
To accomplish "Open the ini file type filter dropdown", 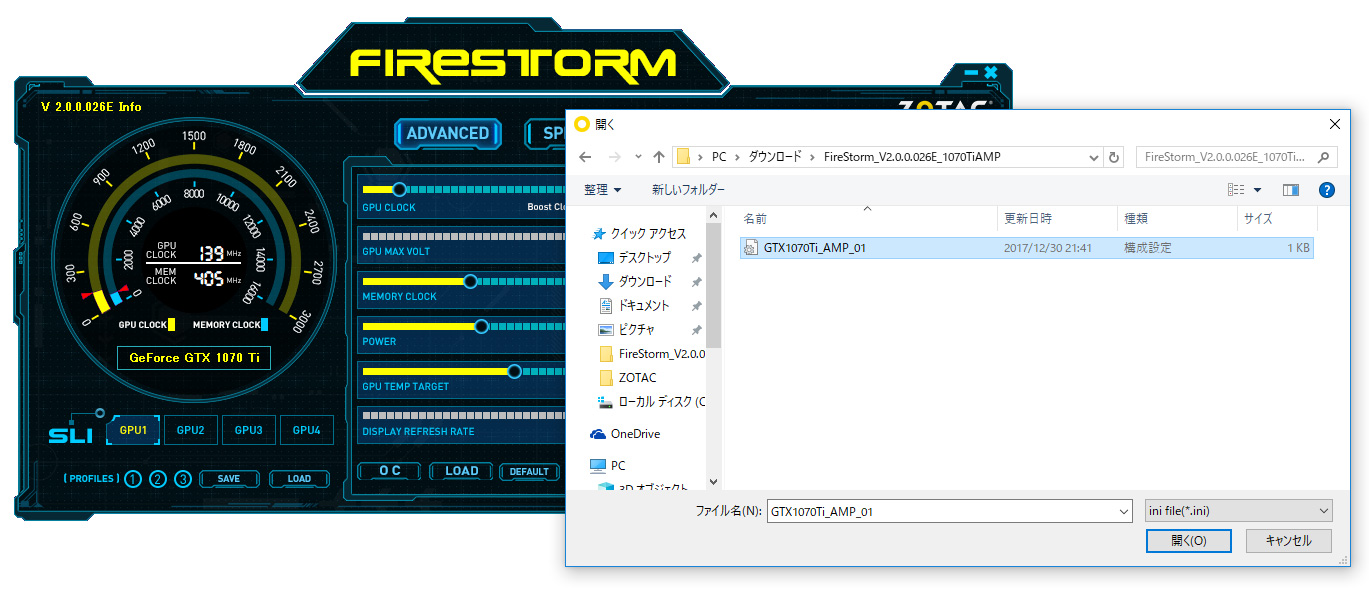I will [1239, 511].
